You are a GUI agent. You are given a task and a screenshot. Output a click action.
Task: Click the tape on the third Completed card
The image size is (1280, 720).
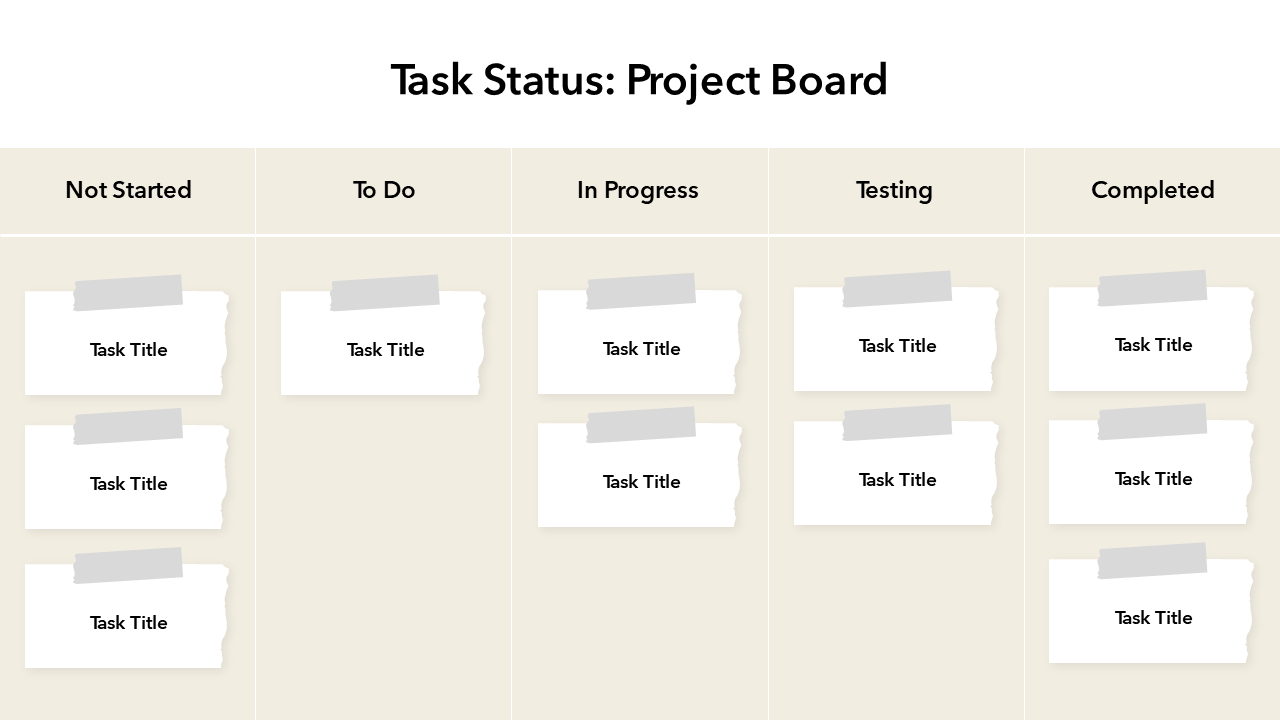pyautogui.click(x=1152, y=561)
